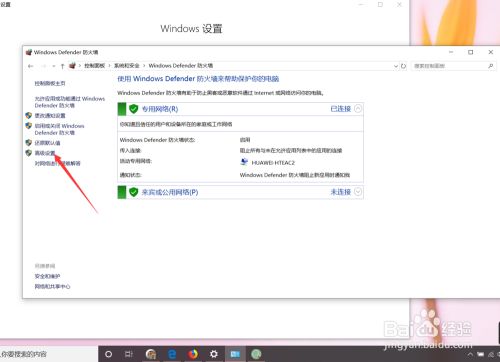Go up one level with the up arrow
The width and height of the screenshot is (500, 362).
[62, 66]
